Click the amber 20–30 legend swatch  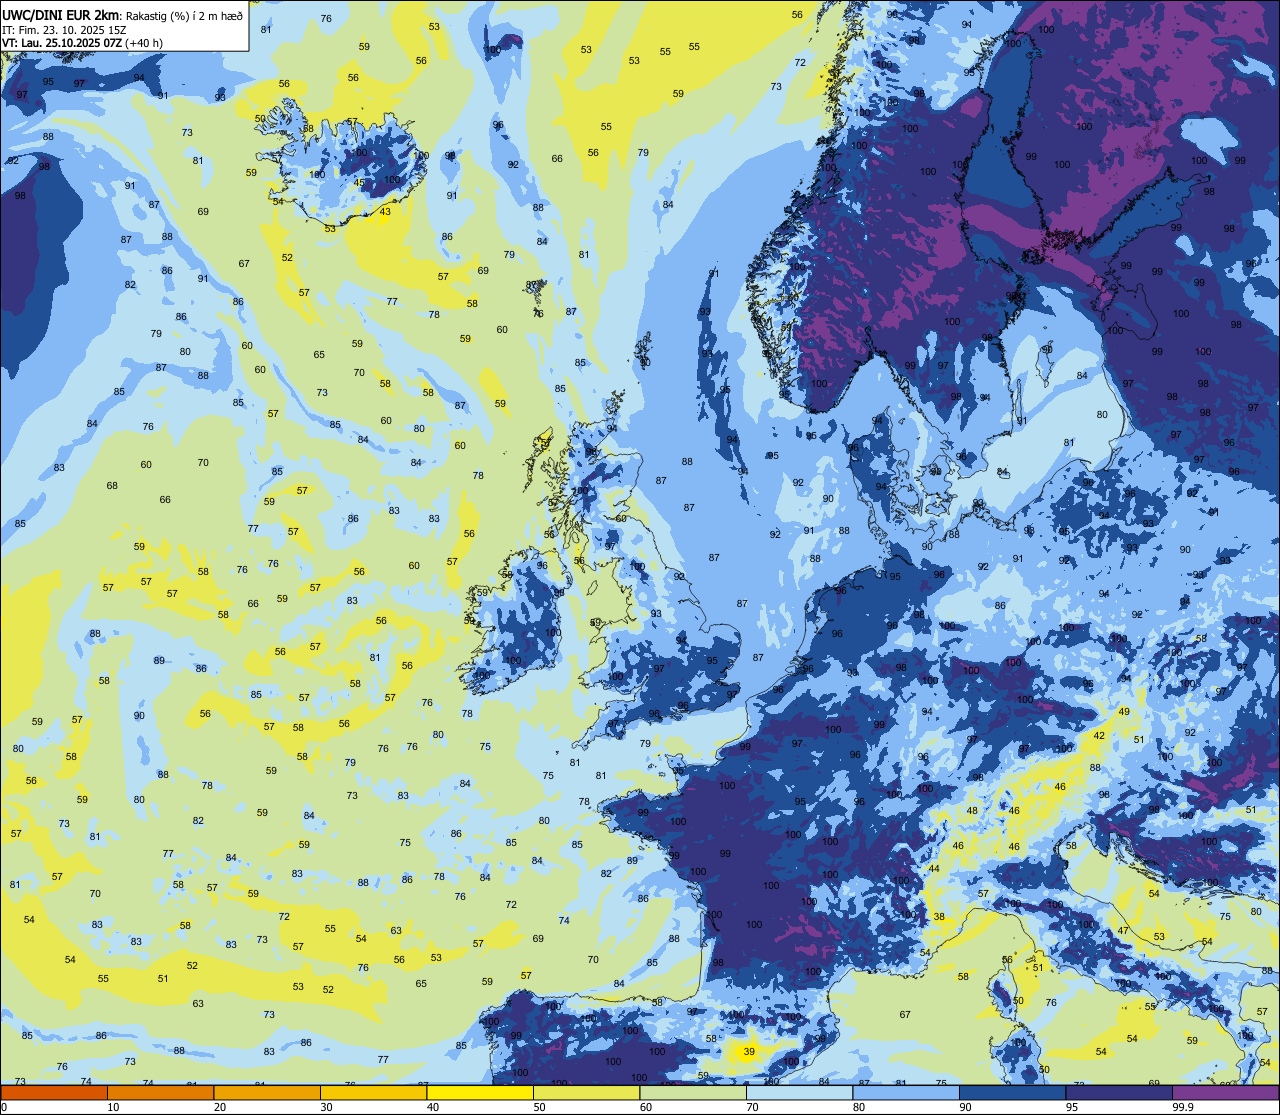(267, 1092)
